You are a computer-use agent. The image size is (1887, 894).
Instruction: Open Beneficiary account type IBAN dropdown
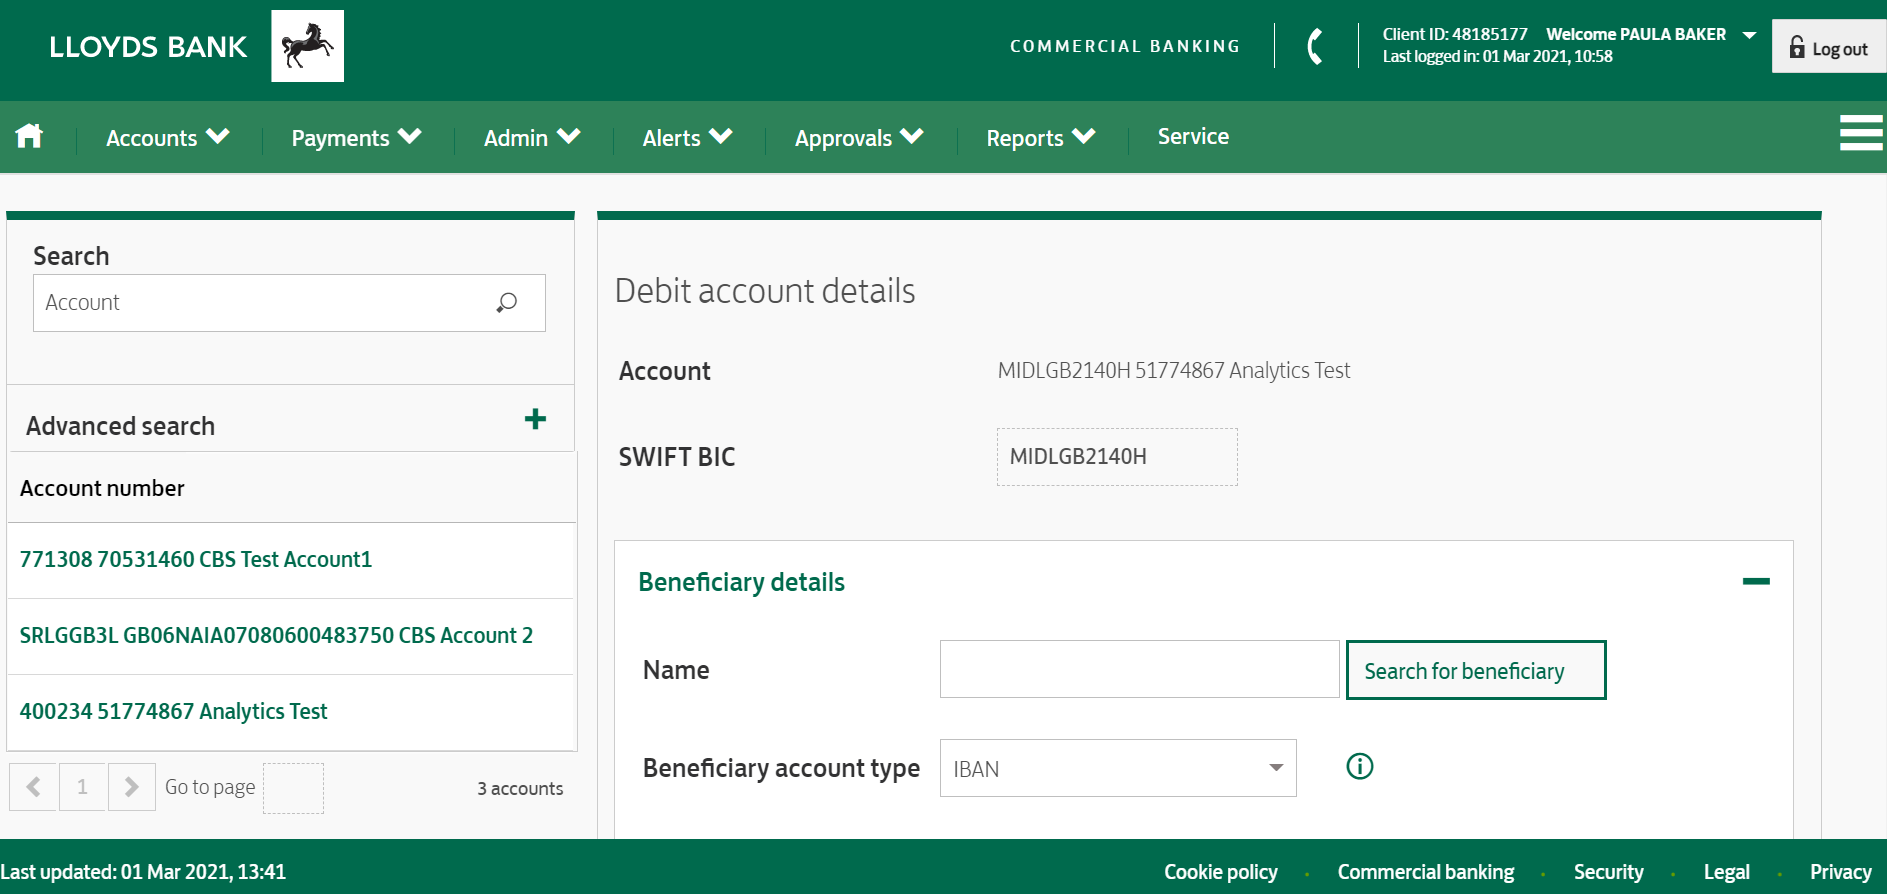pyautogui.click(x=1118, y=768)
